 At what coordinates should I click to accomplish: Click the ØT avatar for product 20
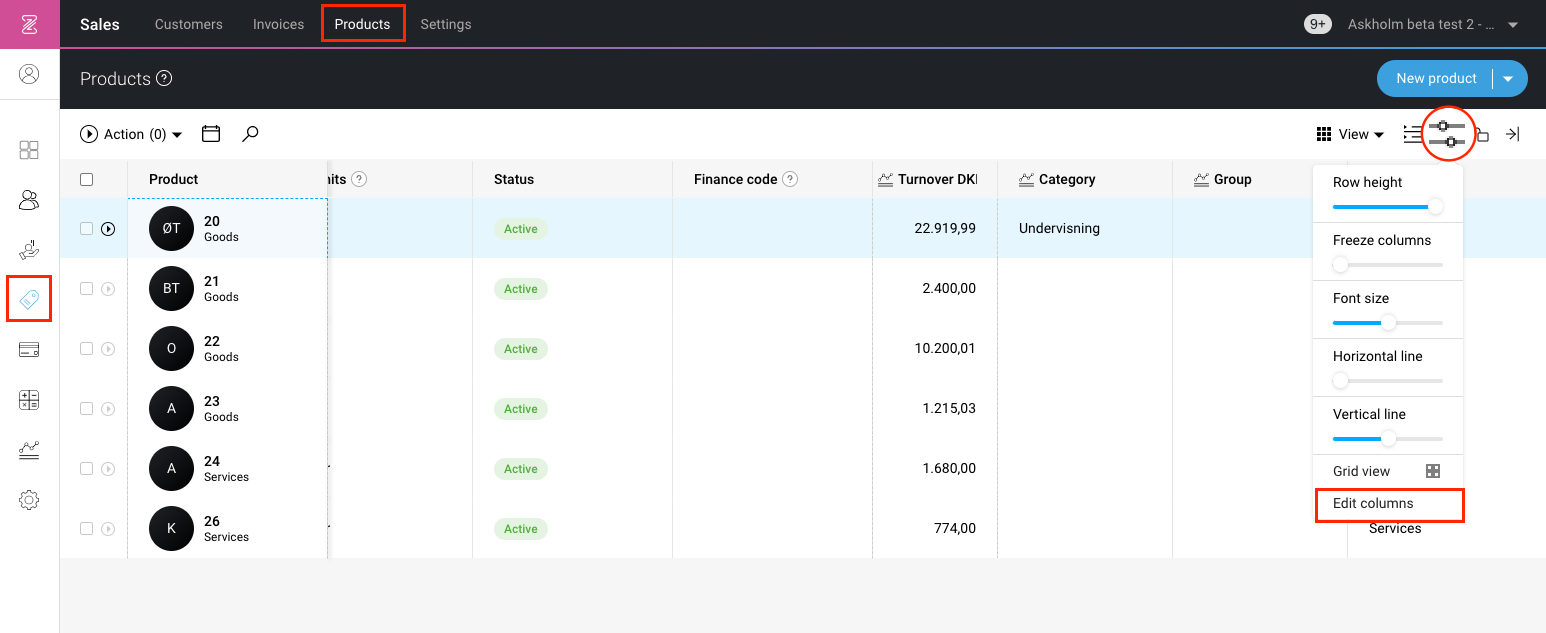(171, 228)
